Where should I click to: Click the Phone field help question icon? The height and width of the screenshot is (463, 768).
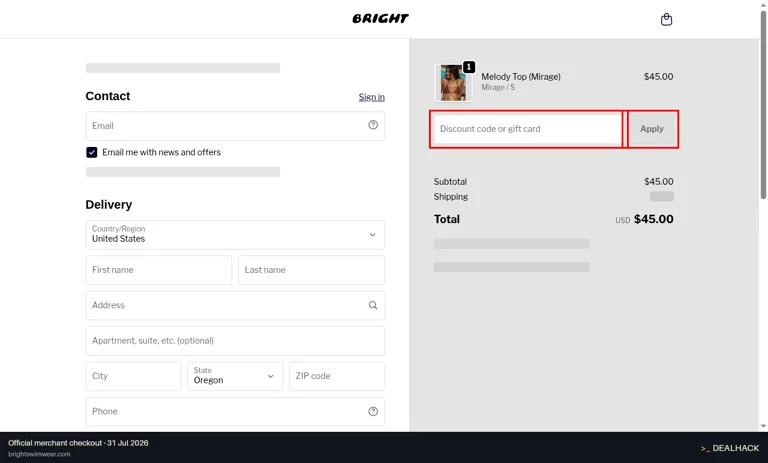pyautogui.click(x=373, y=411)
